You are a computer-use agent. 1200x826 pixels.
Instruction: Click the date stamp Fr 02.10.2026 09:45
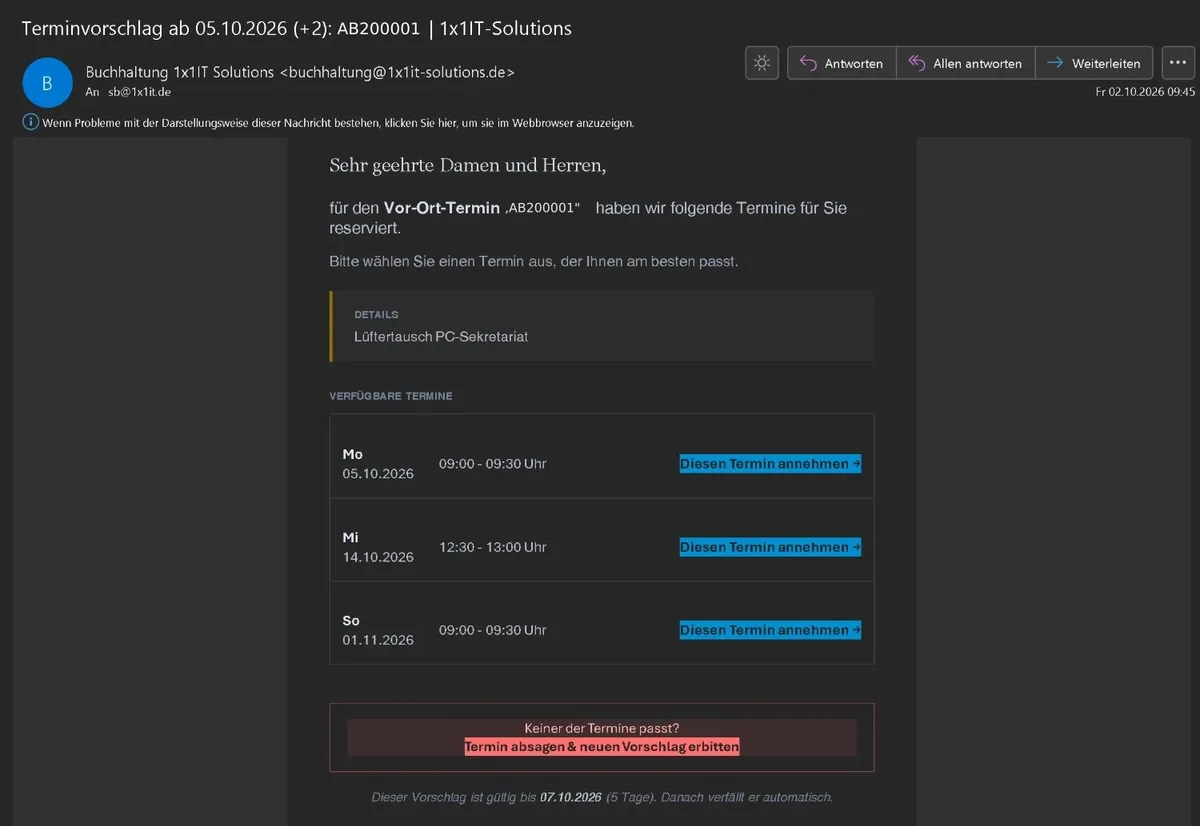coord(1145,91)
